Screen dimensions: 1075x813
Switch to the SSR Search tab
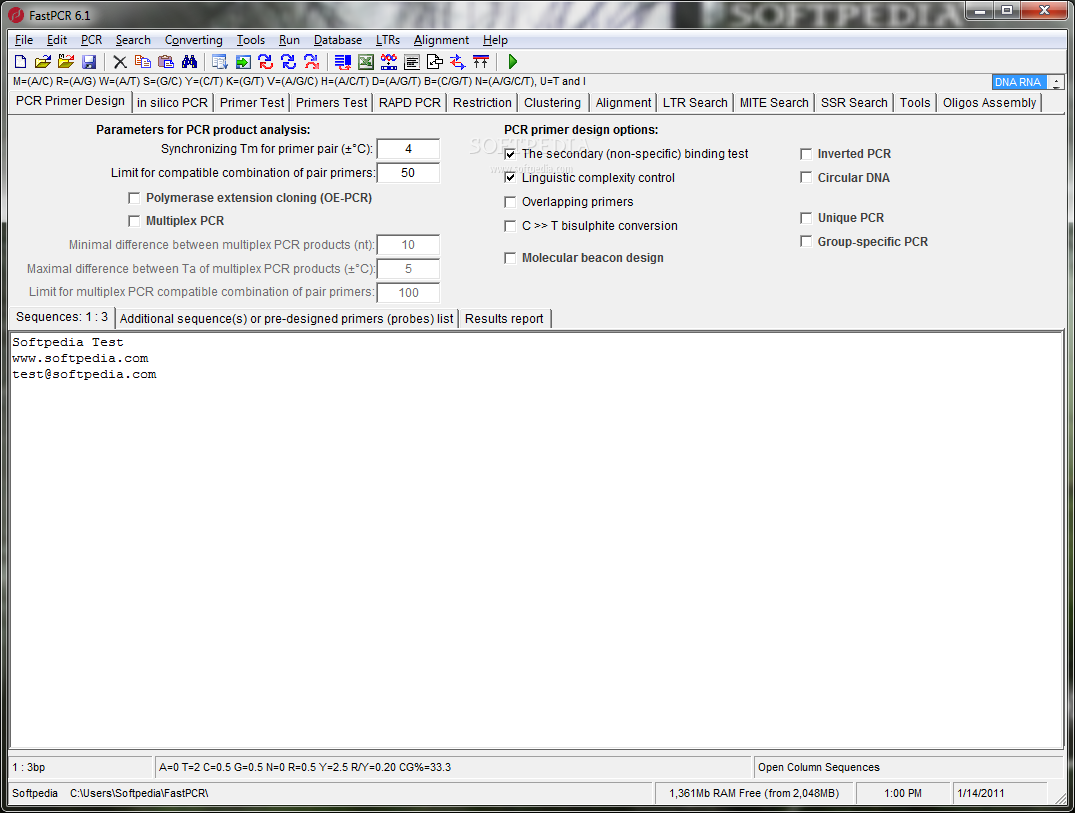pos(854,103)
